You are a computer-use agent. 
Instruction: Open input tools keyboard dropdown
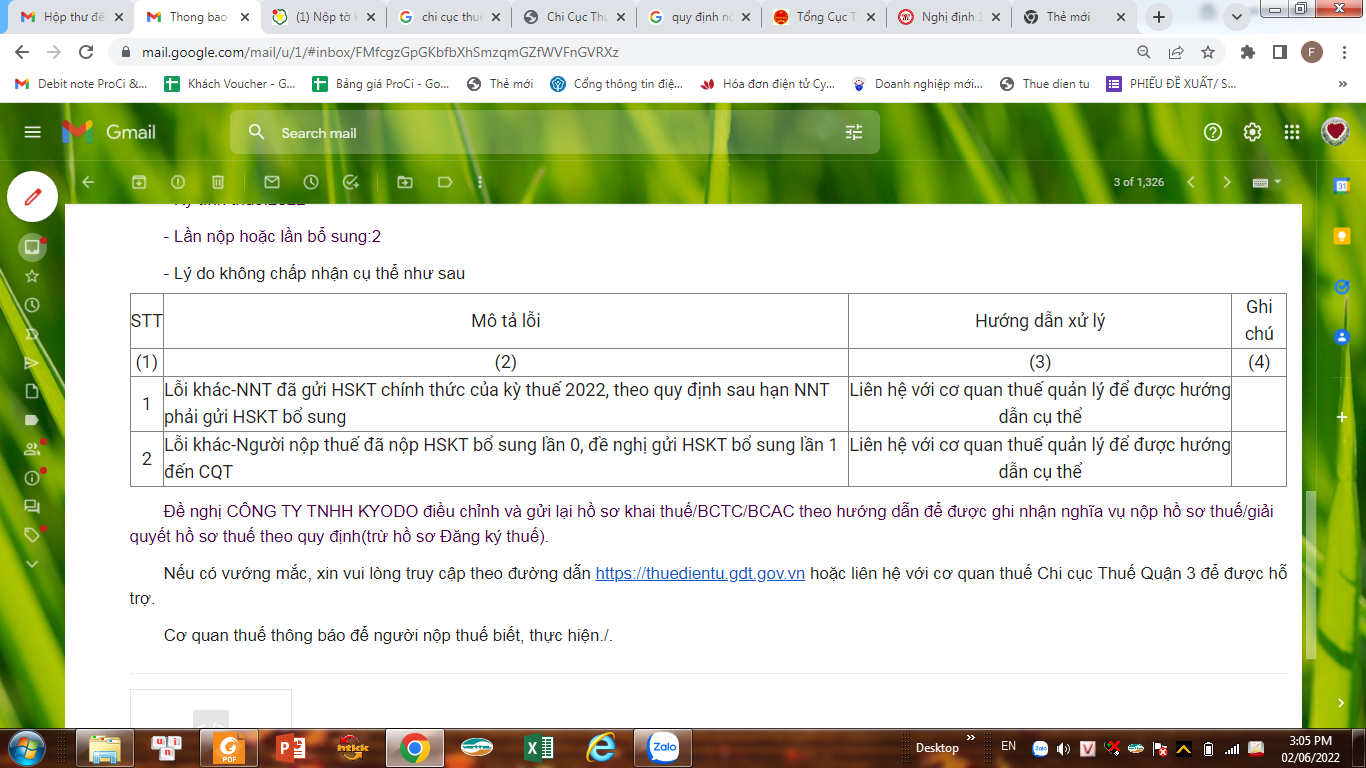coord(1265,182)
